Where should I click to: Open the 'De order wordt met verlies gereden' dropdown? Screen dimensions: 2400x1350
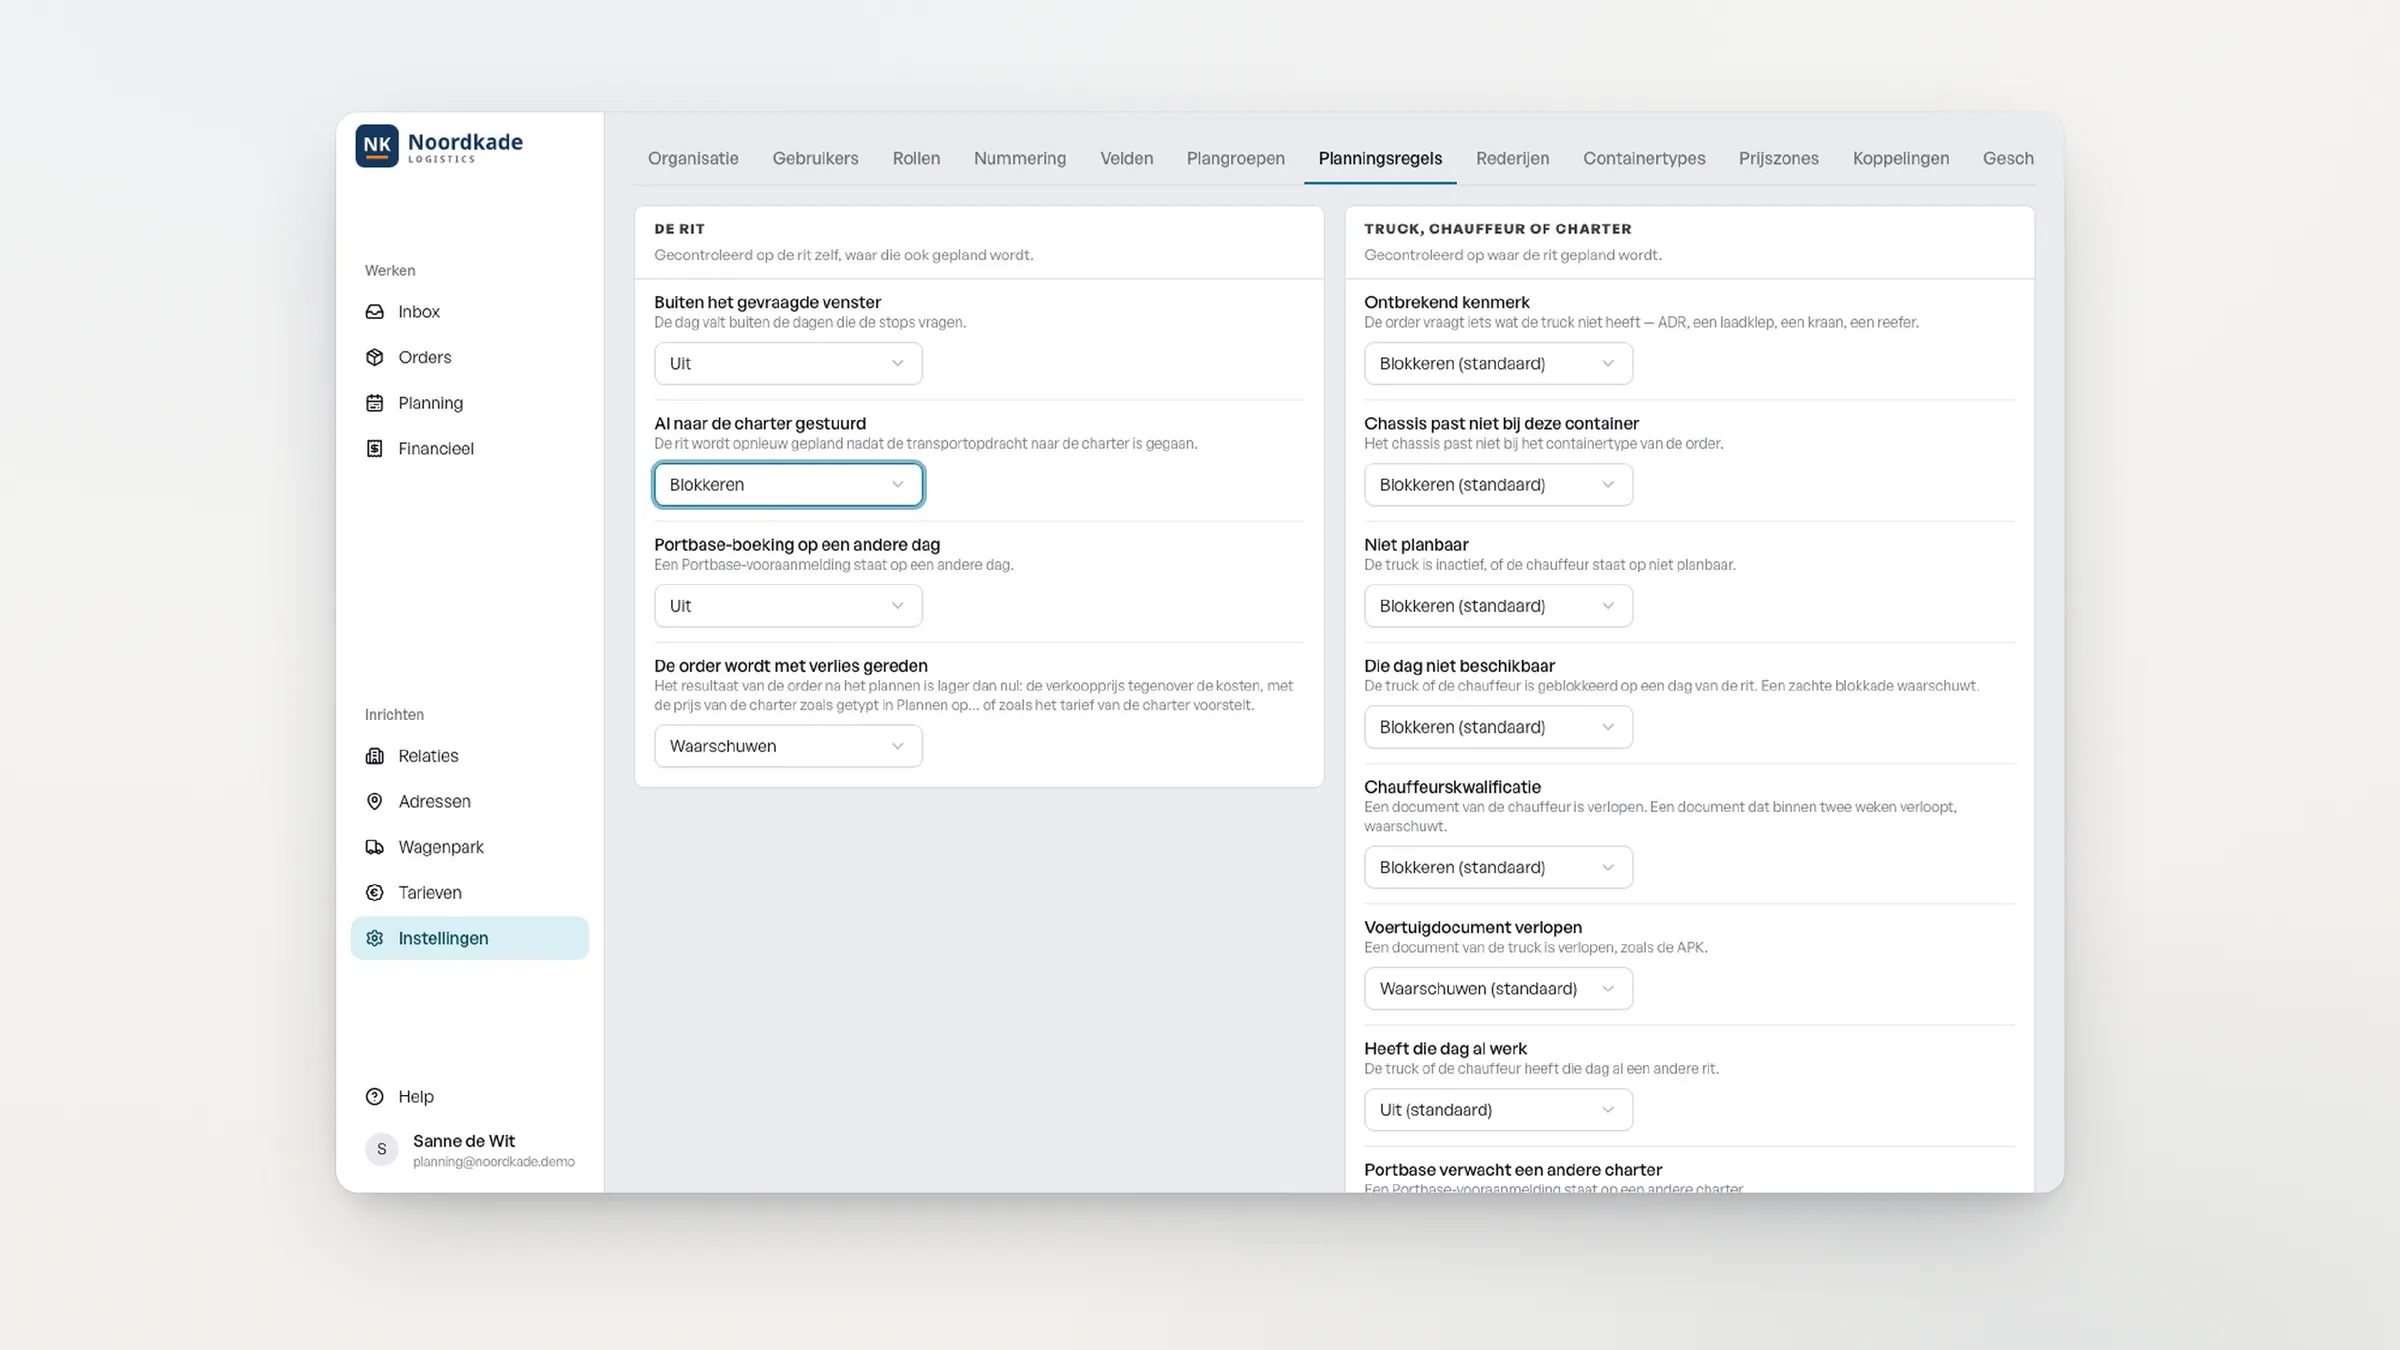[788, 746]
